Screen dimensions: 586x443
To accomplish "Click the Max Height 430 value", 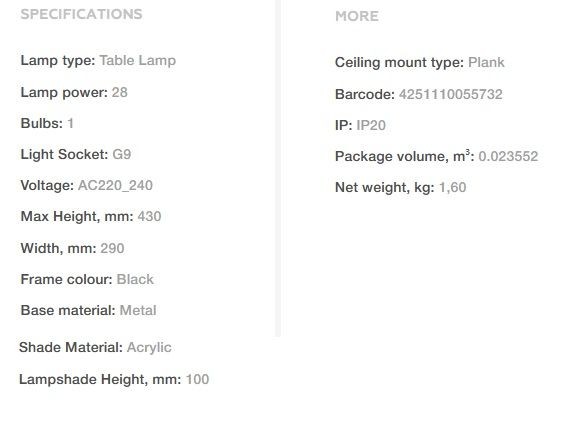I will click(149, 216).
